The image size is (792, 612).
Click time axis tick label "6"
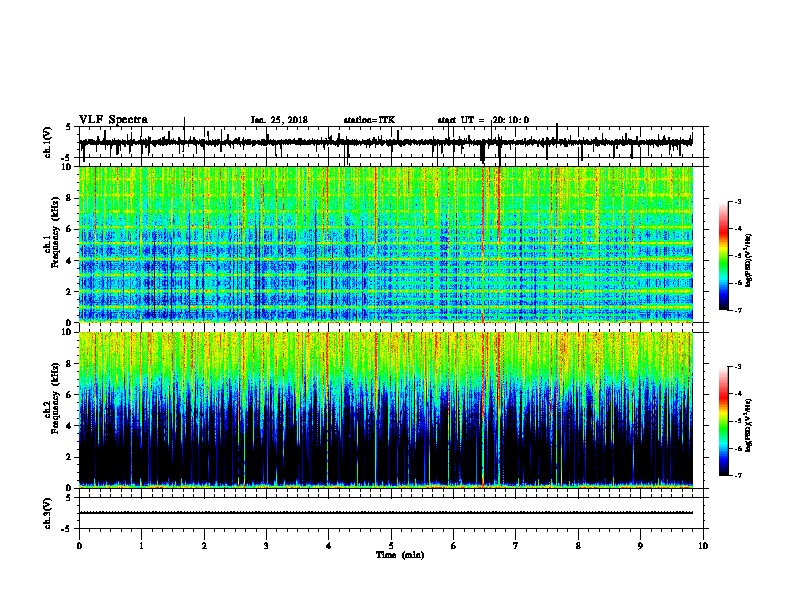(454, 546)
